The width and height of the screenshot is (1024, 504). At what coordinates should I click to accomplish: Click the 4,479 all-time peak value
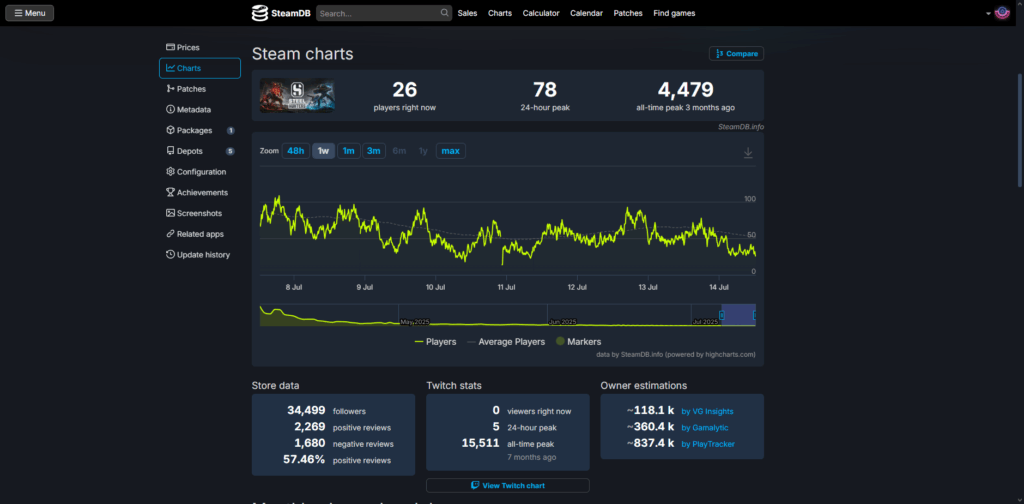685,90
